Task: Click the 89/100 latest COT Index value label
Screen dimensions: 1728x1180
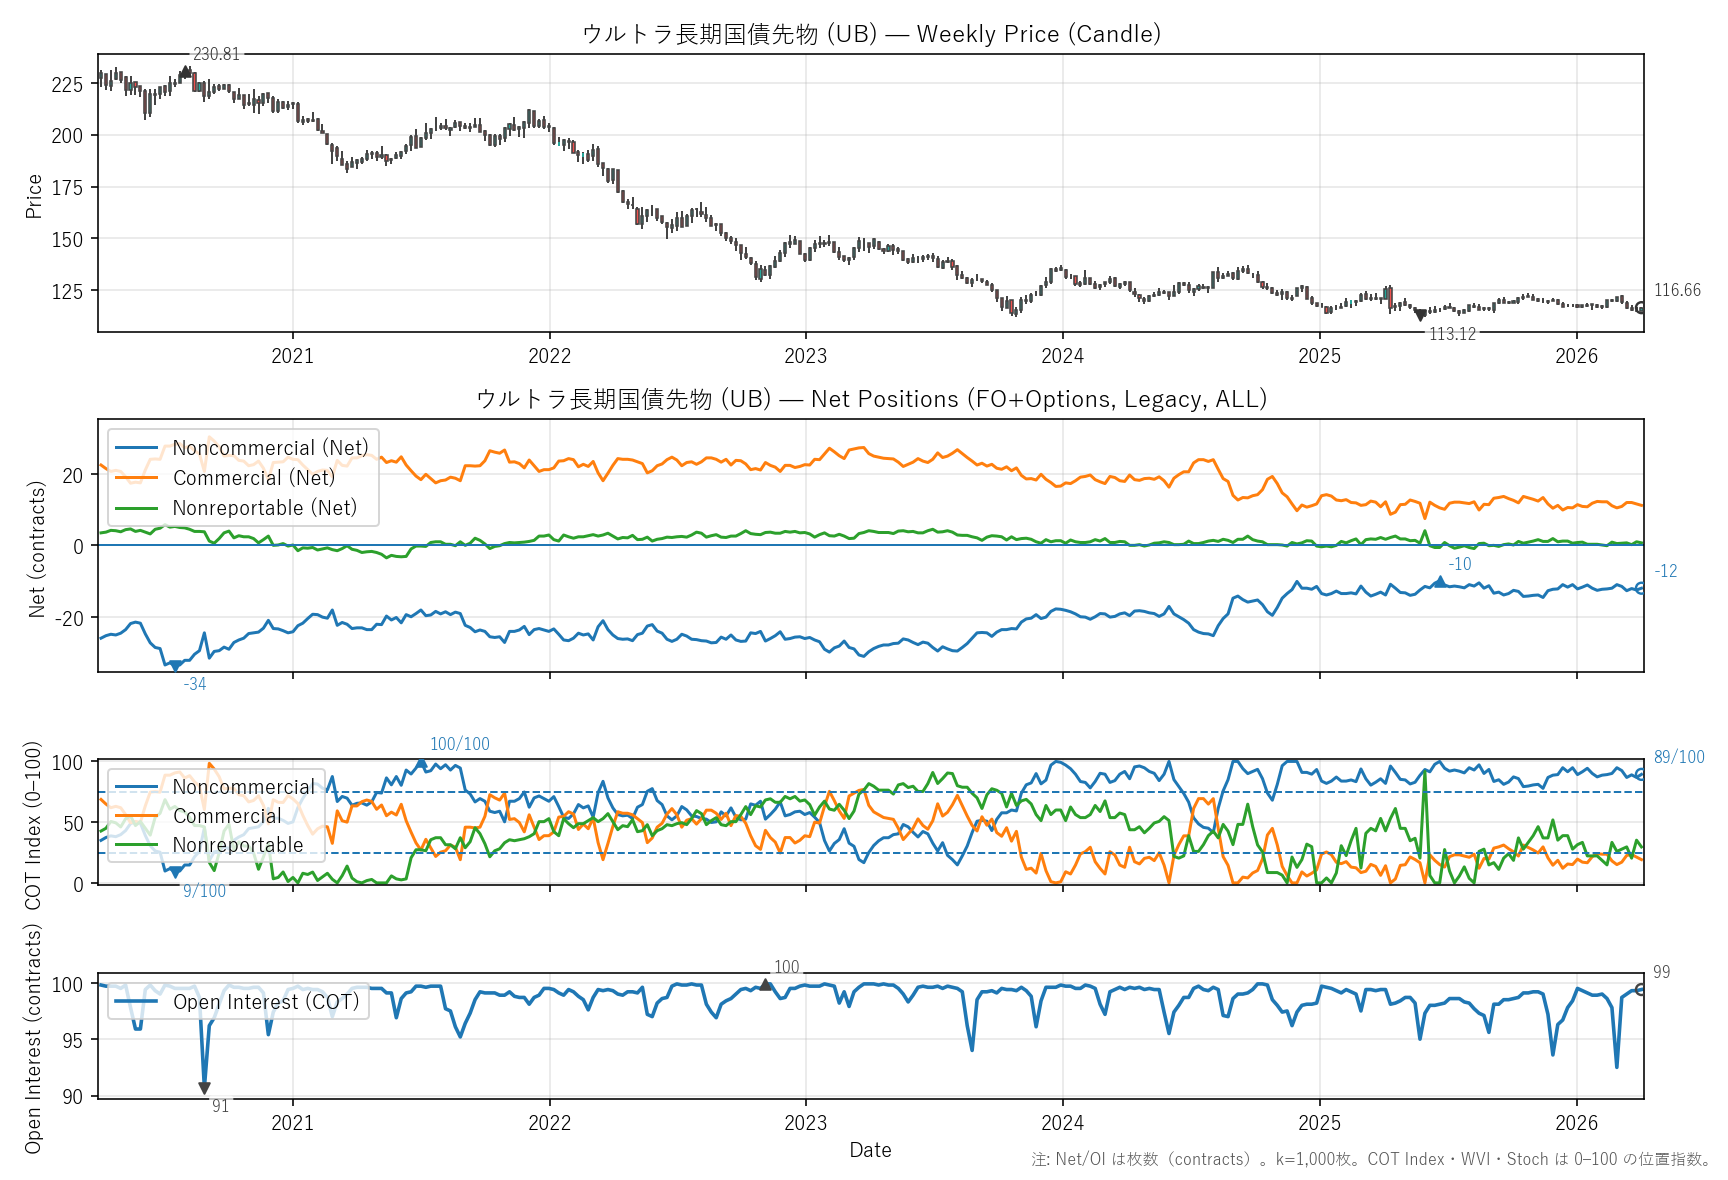Action: pyautogui.click(x=1678, y=757)
